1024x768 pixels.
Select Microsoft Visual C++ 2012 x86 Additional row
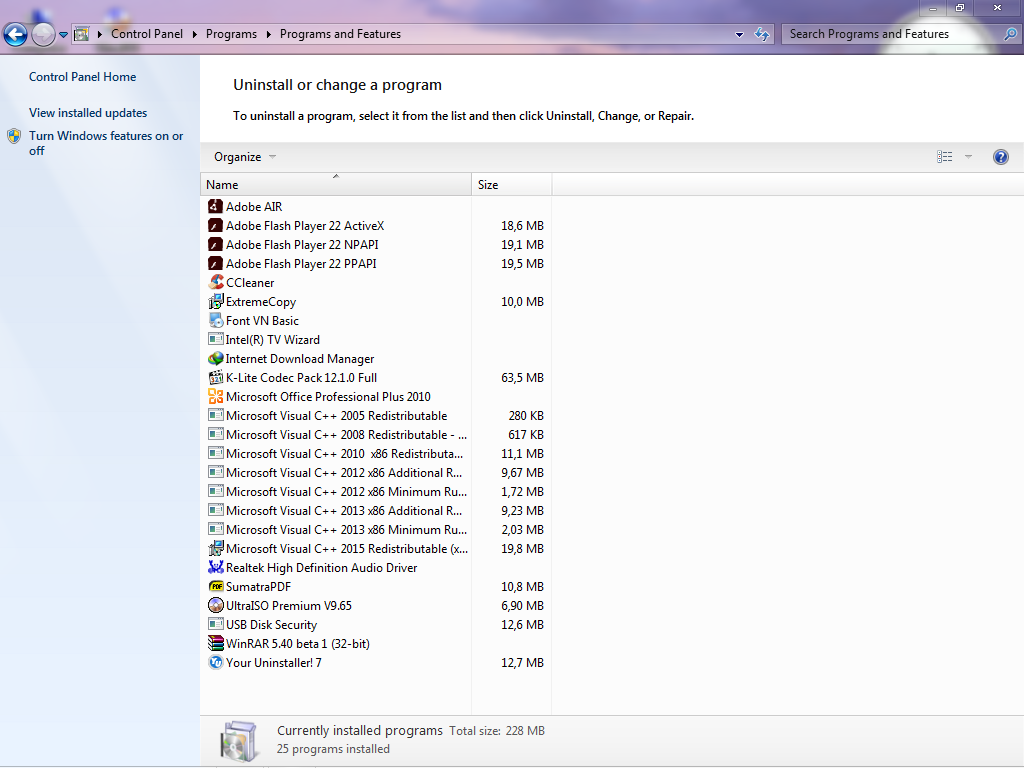tap(376, 473)
